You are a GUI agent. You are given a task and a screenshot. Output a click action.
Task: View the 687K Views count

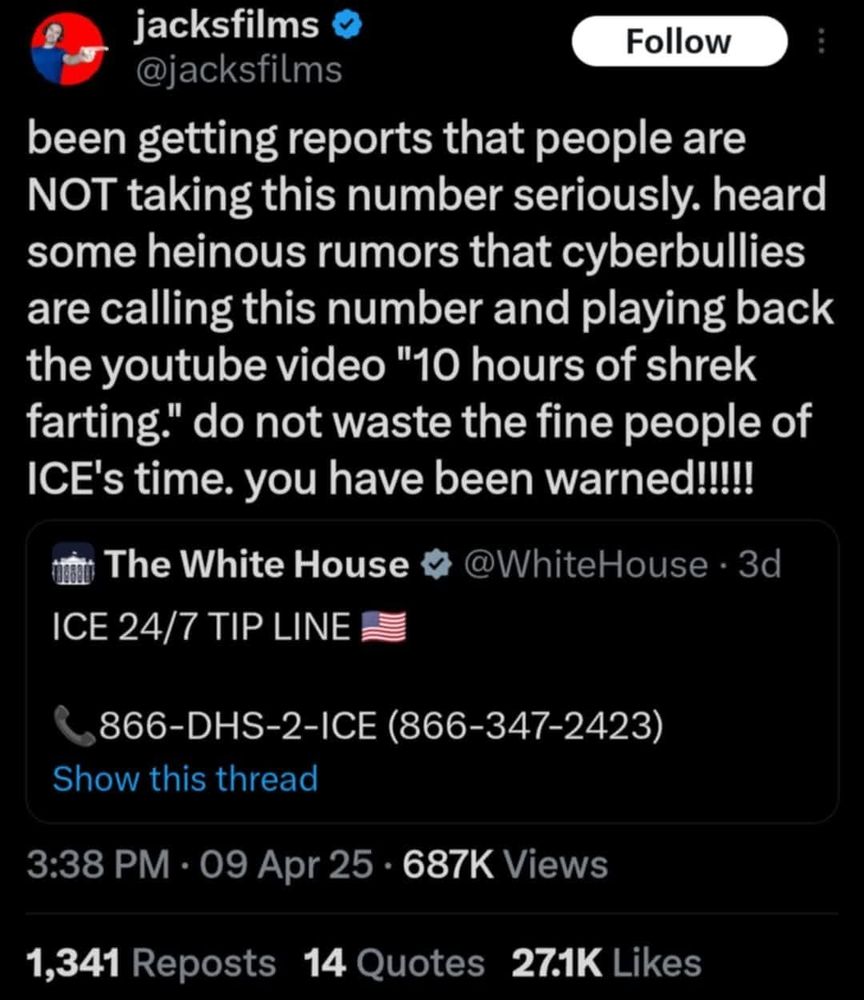tap(505, 865)
